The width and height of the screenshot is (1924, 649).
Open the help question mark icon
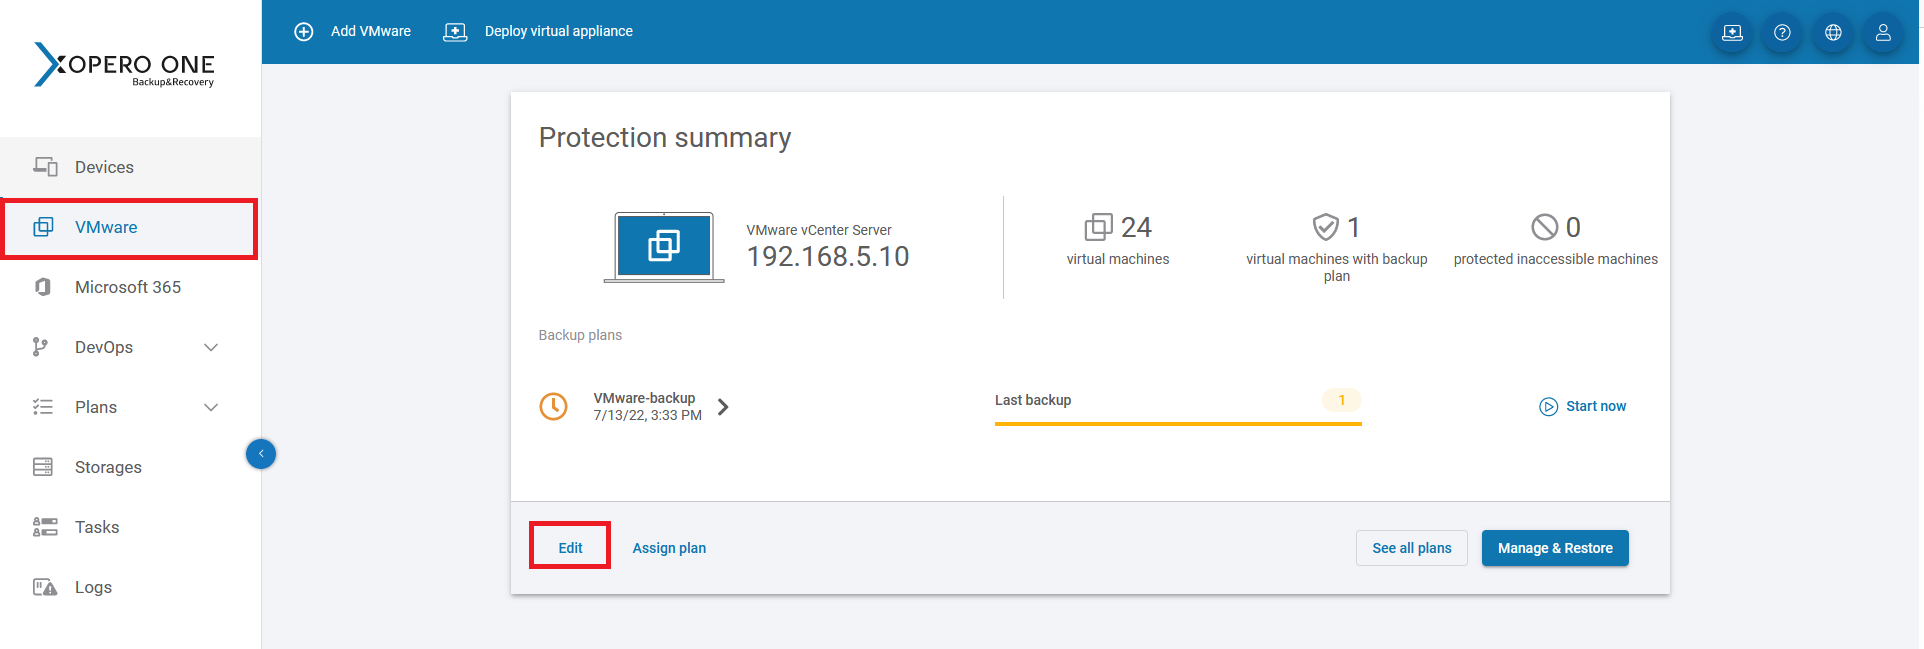1782,32
